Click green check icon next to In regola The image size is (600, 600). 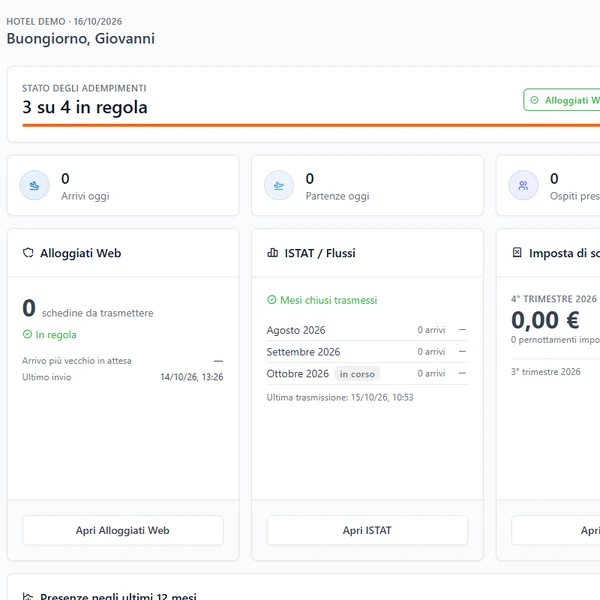(x=27, y=334)
